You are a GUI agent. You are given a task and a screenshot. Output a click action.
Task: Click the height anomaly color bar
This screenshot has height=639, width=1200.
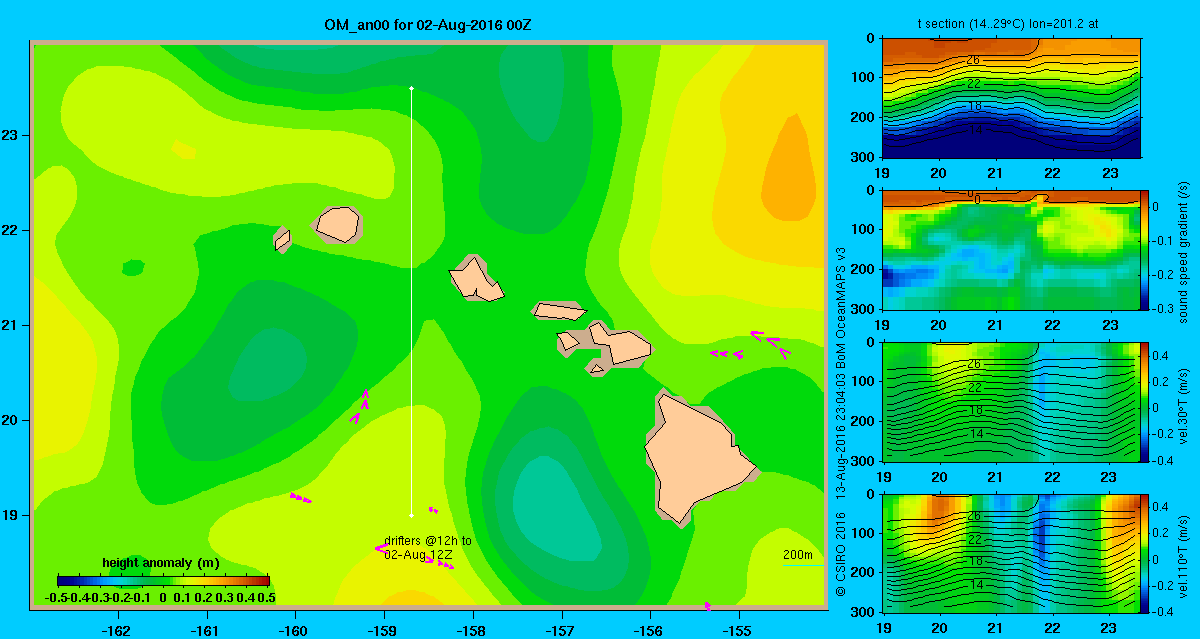[164, 580]
